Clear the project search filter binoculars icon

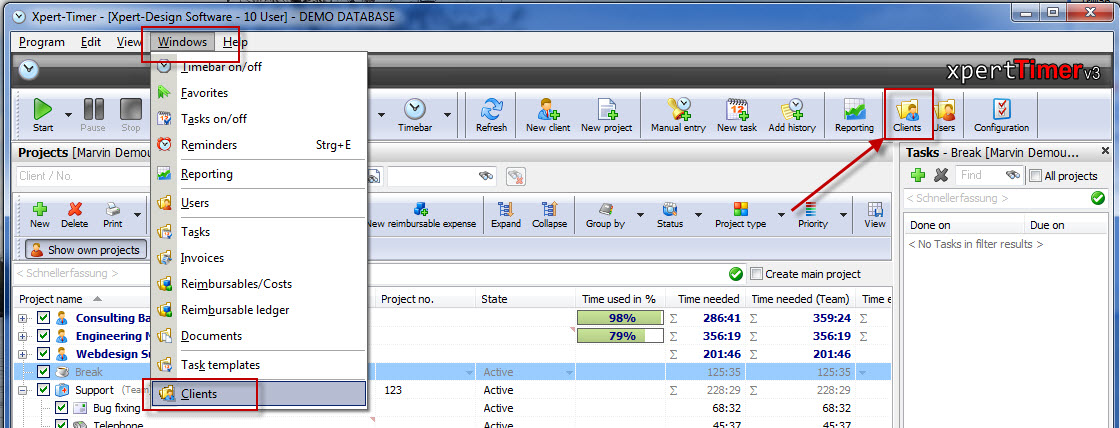pos(516,176)
